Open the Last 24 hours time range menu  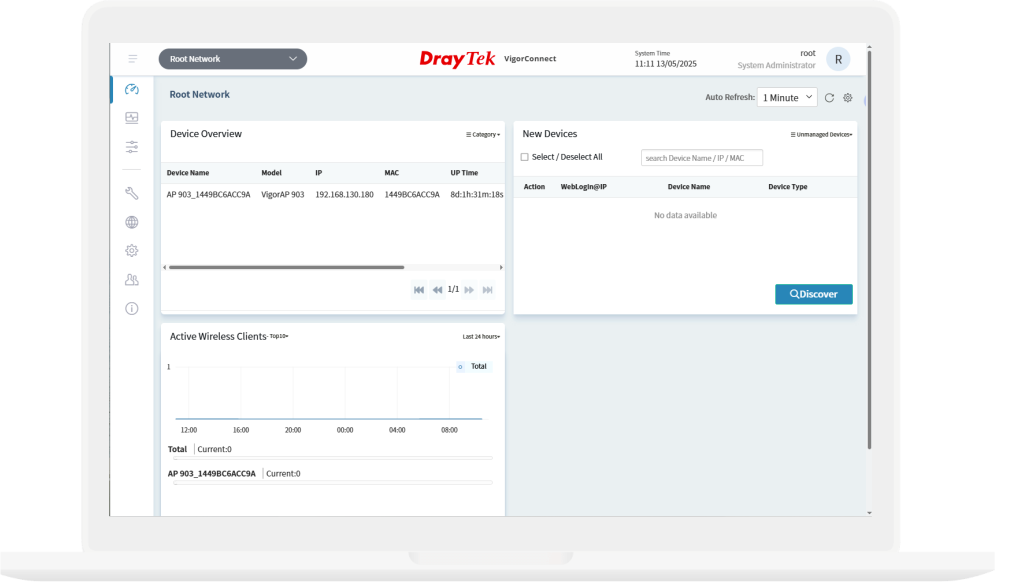(x=481, y=337)
